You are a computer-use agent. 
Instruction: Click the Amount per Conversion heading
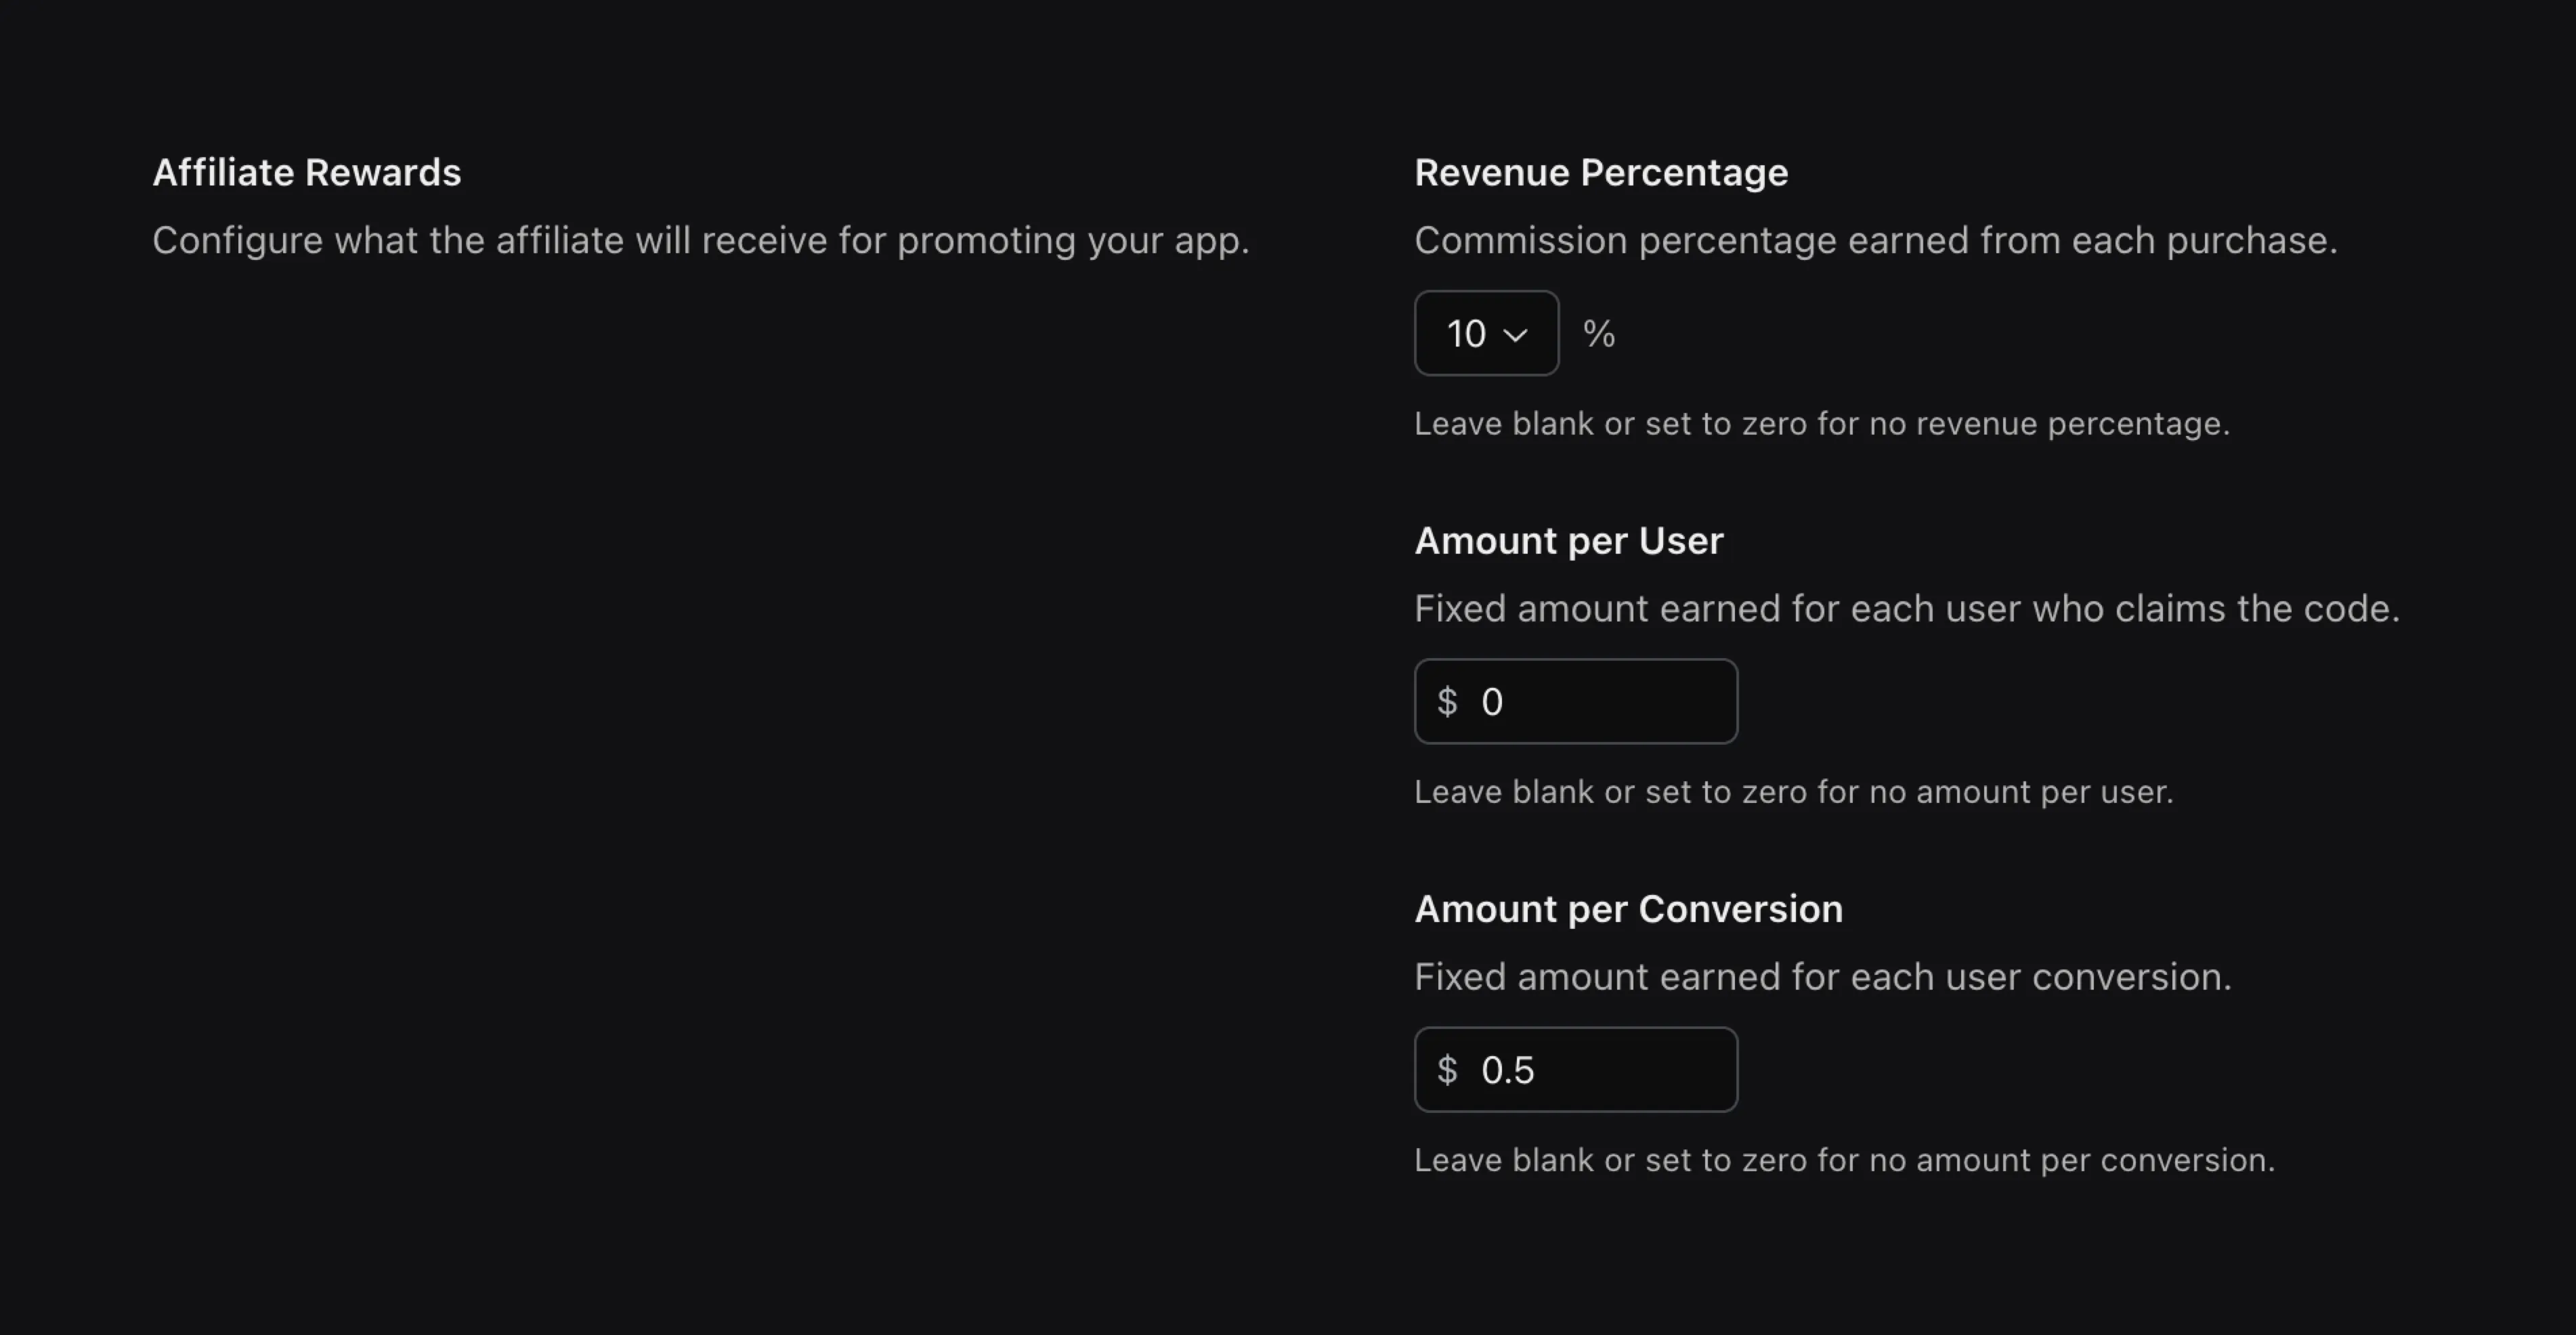(x=1628, y=908)
